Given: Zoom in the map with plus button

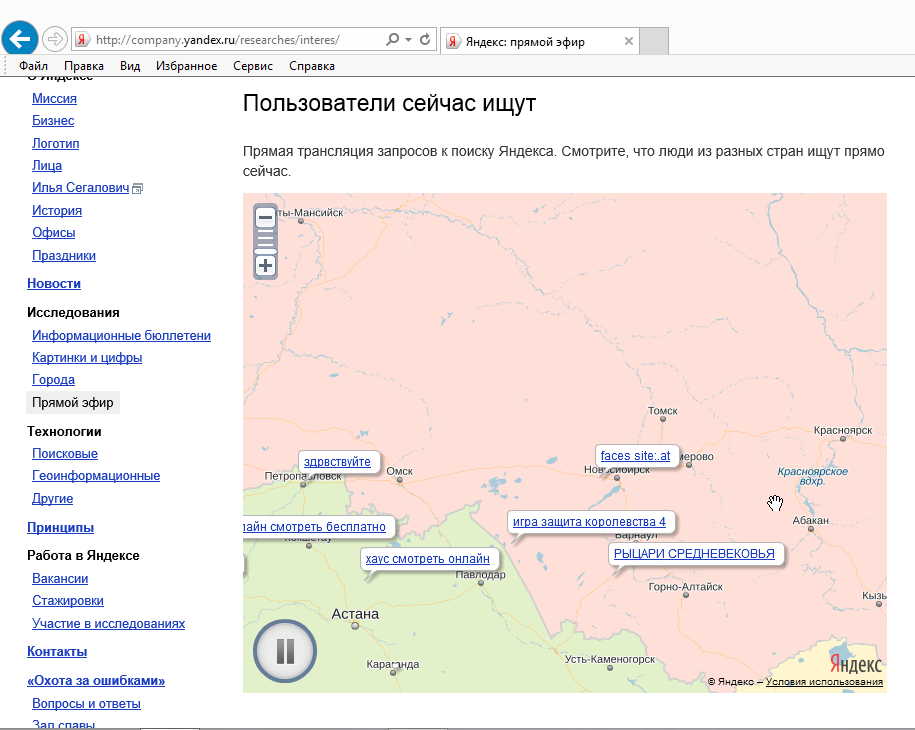Looking at the screenshot, I should (x=266, y=266).
